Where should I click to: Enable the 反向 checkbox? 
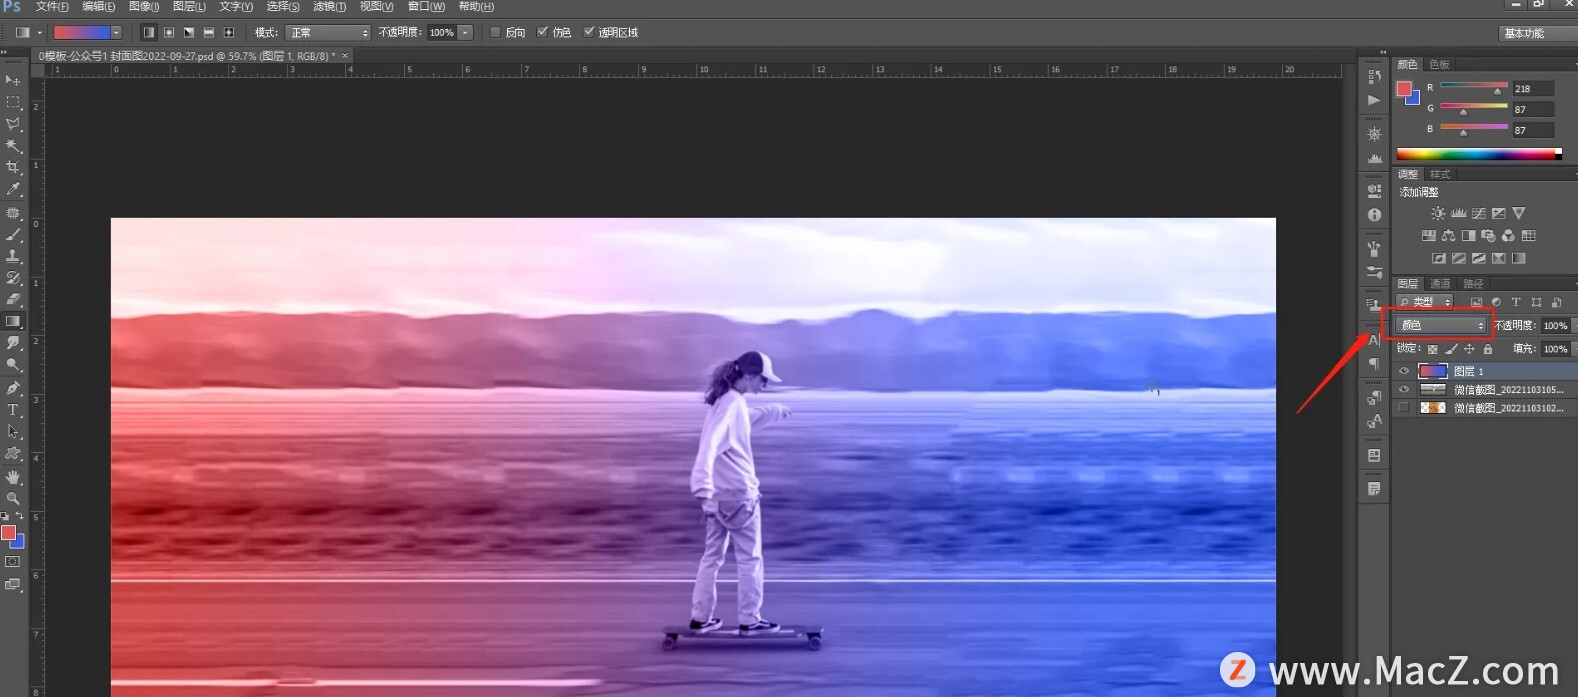point(495,32)
